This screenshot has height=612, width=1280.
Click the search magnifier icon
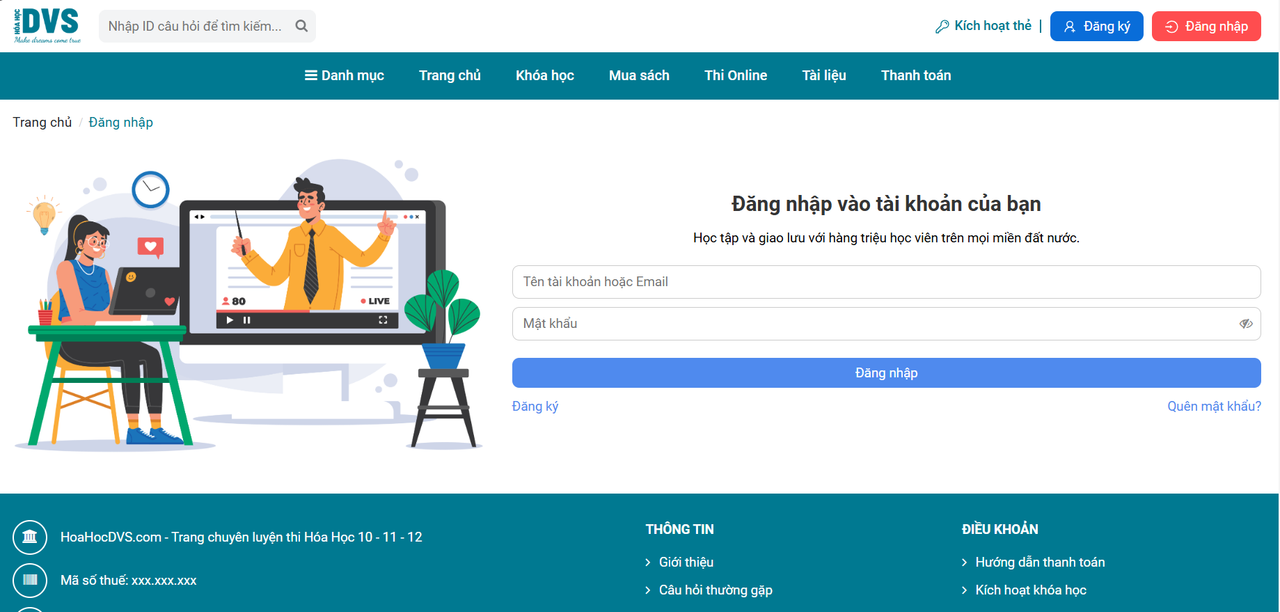tap(302, 26)
